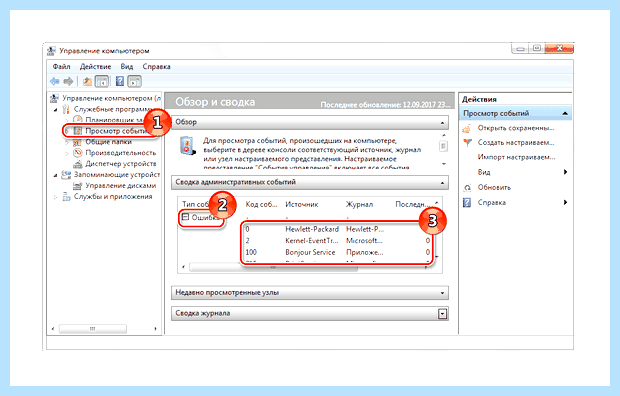
Task: Click event code 100 cell
Action: (251, 252)
